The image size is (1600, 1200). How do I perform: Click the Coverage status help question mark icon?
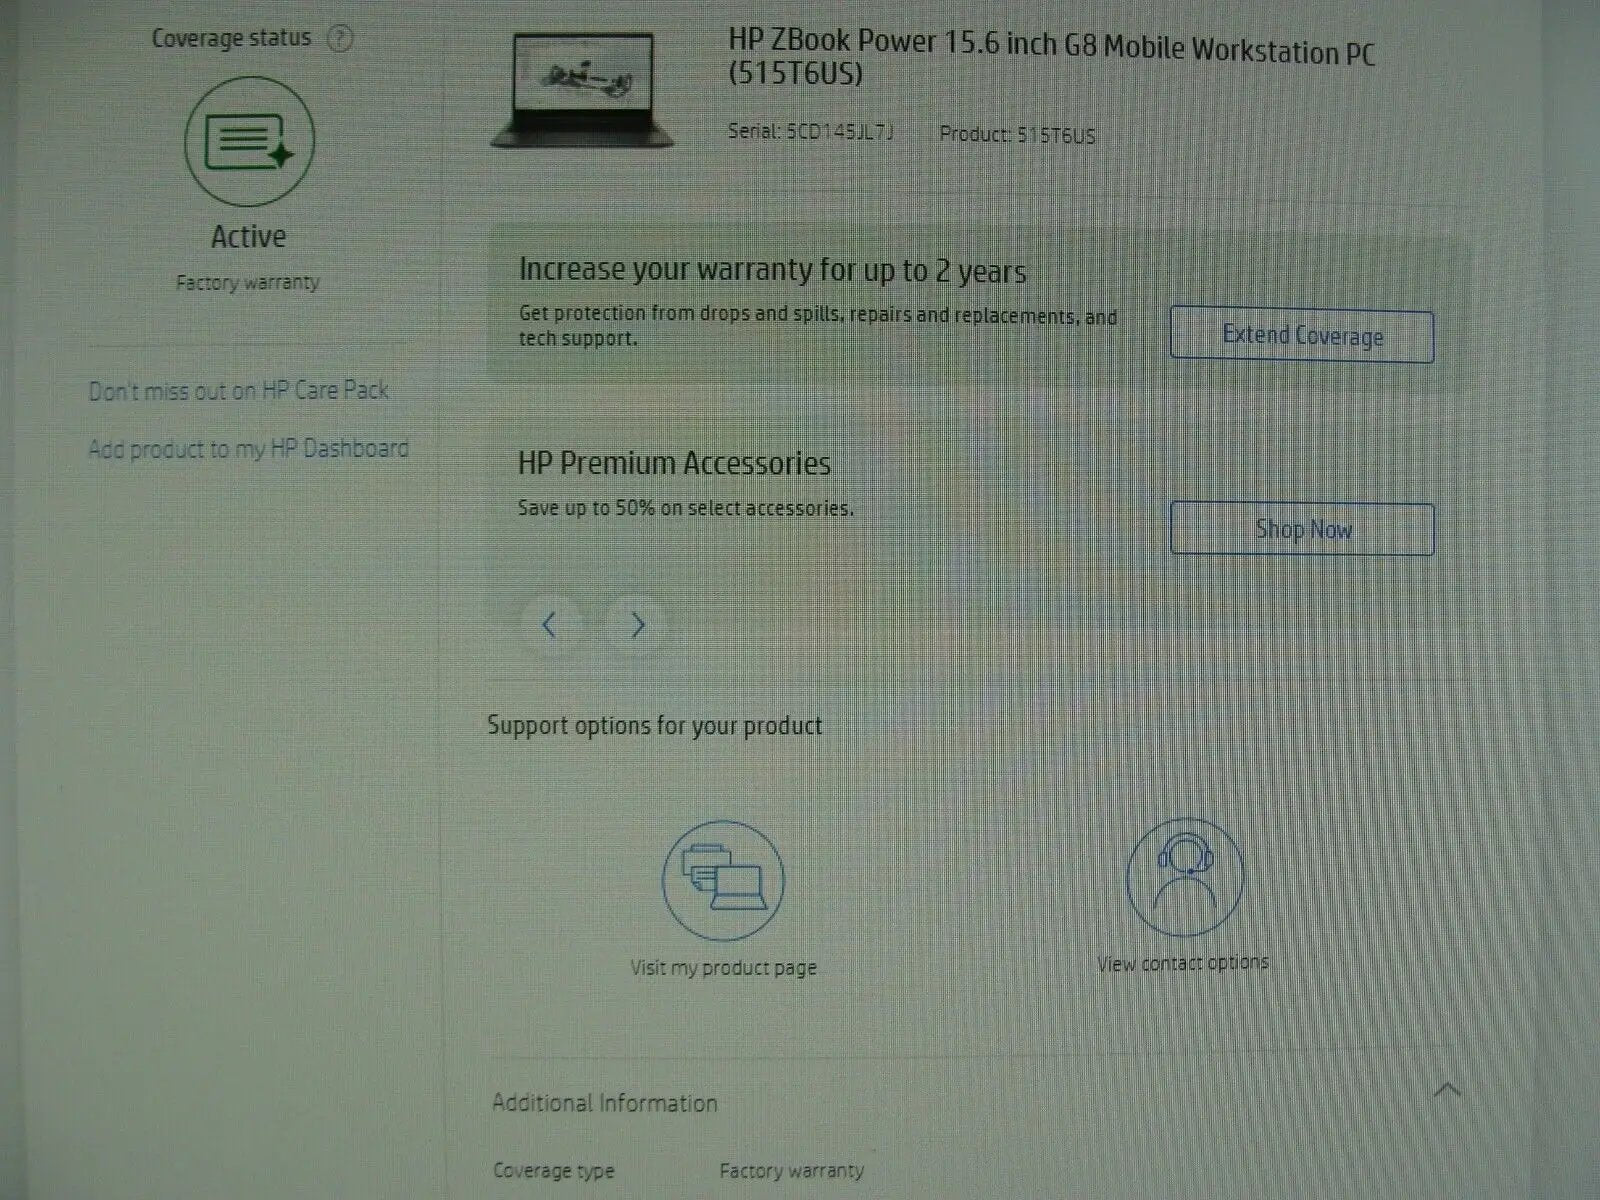[340, 39]
